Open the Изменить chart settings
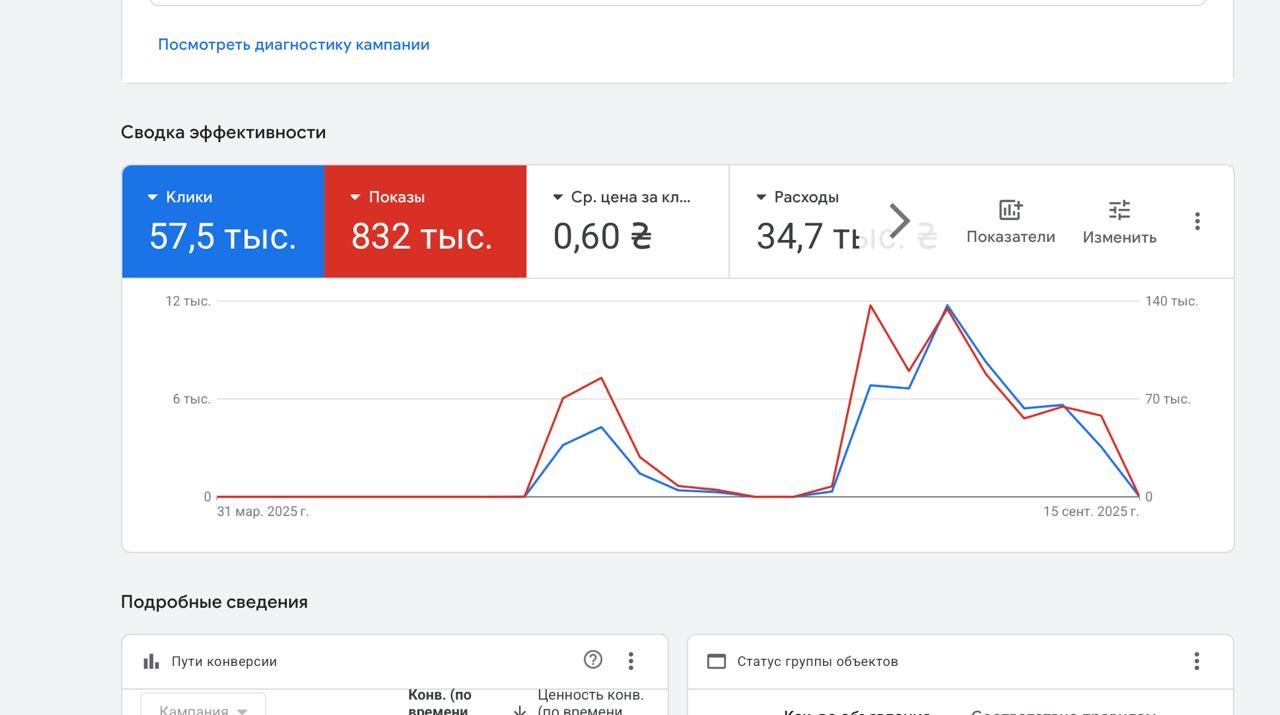 coord(1119,221)
